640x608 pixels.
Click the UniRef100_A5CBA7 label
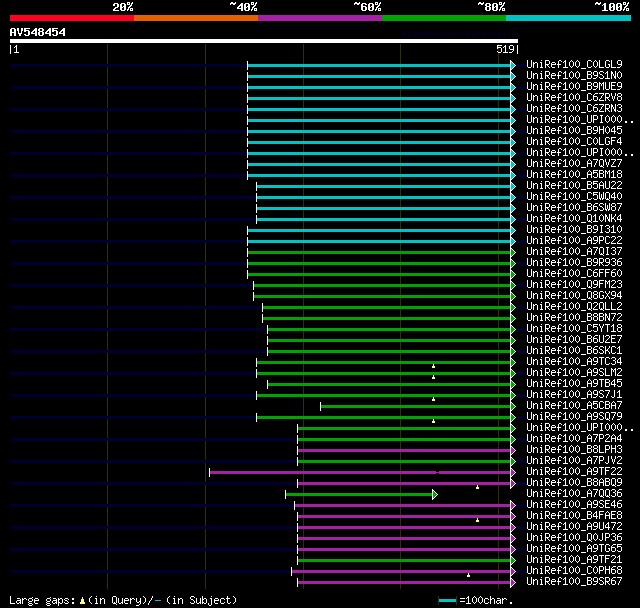click(x=574, y=406)
